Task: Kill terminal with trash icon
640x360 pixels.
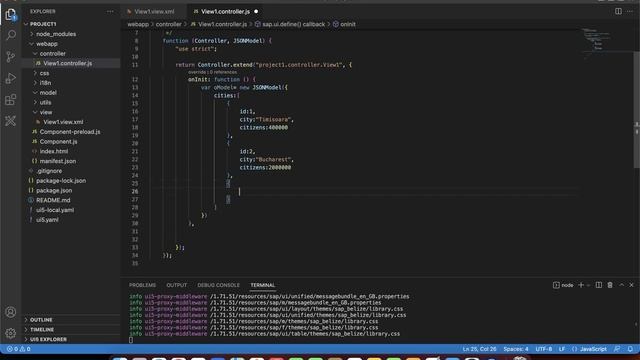Action: pos(610,285)
